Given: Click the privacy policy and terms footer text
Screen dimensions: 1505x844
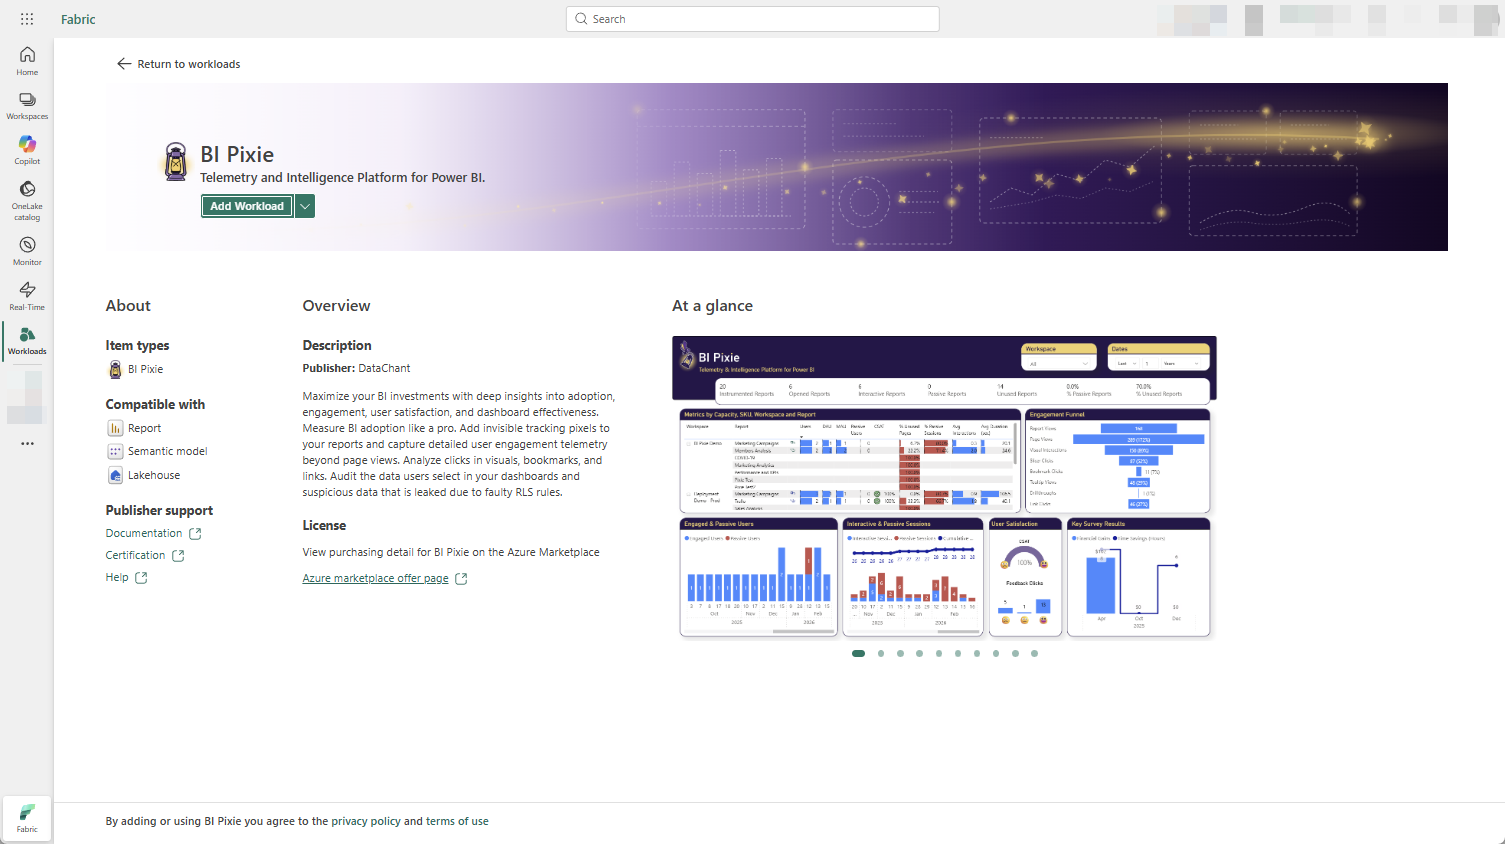Looking at the screenshot, I should pos(297,822).
